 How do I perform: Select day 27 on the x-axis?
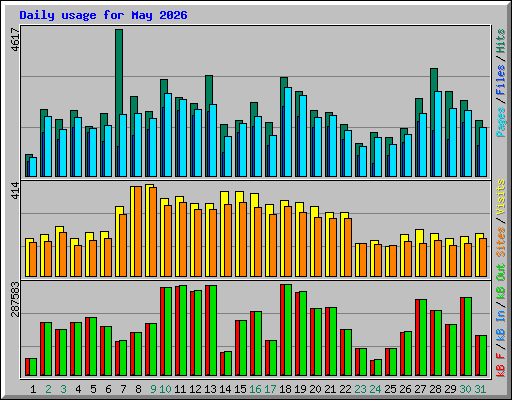tap(420, 389)
